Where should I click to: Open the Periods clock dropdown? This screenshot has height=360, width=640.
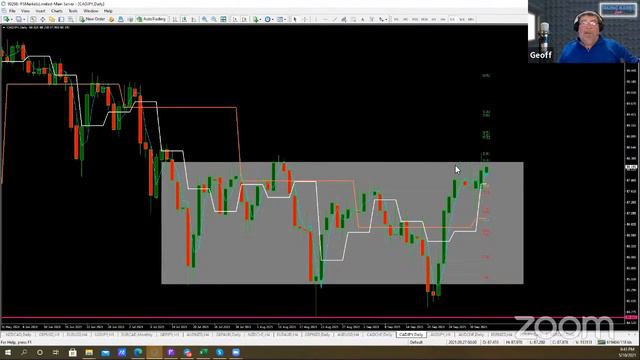[268, 19]
